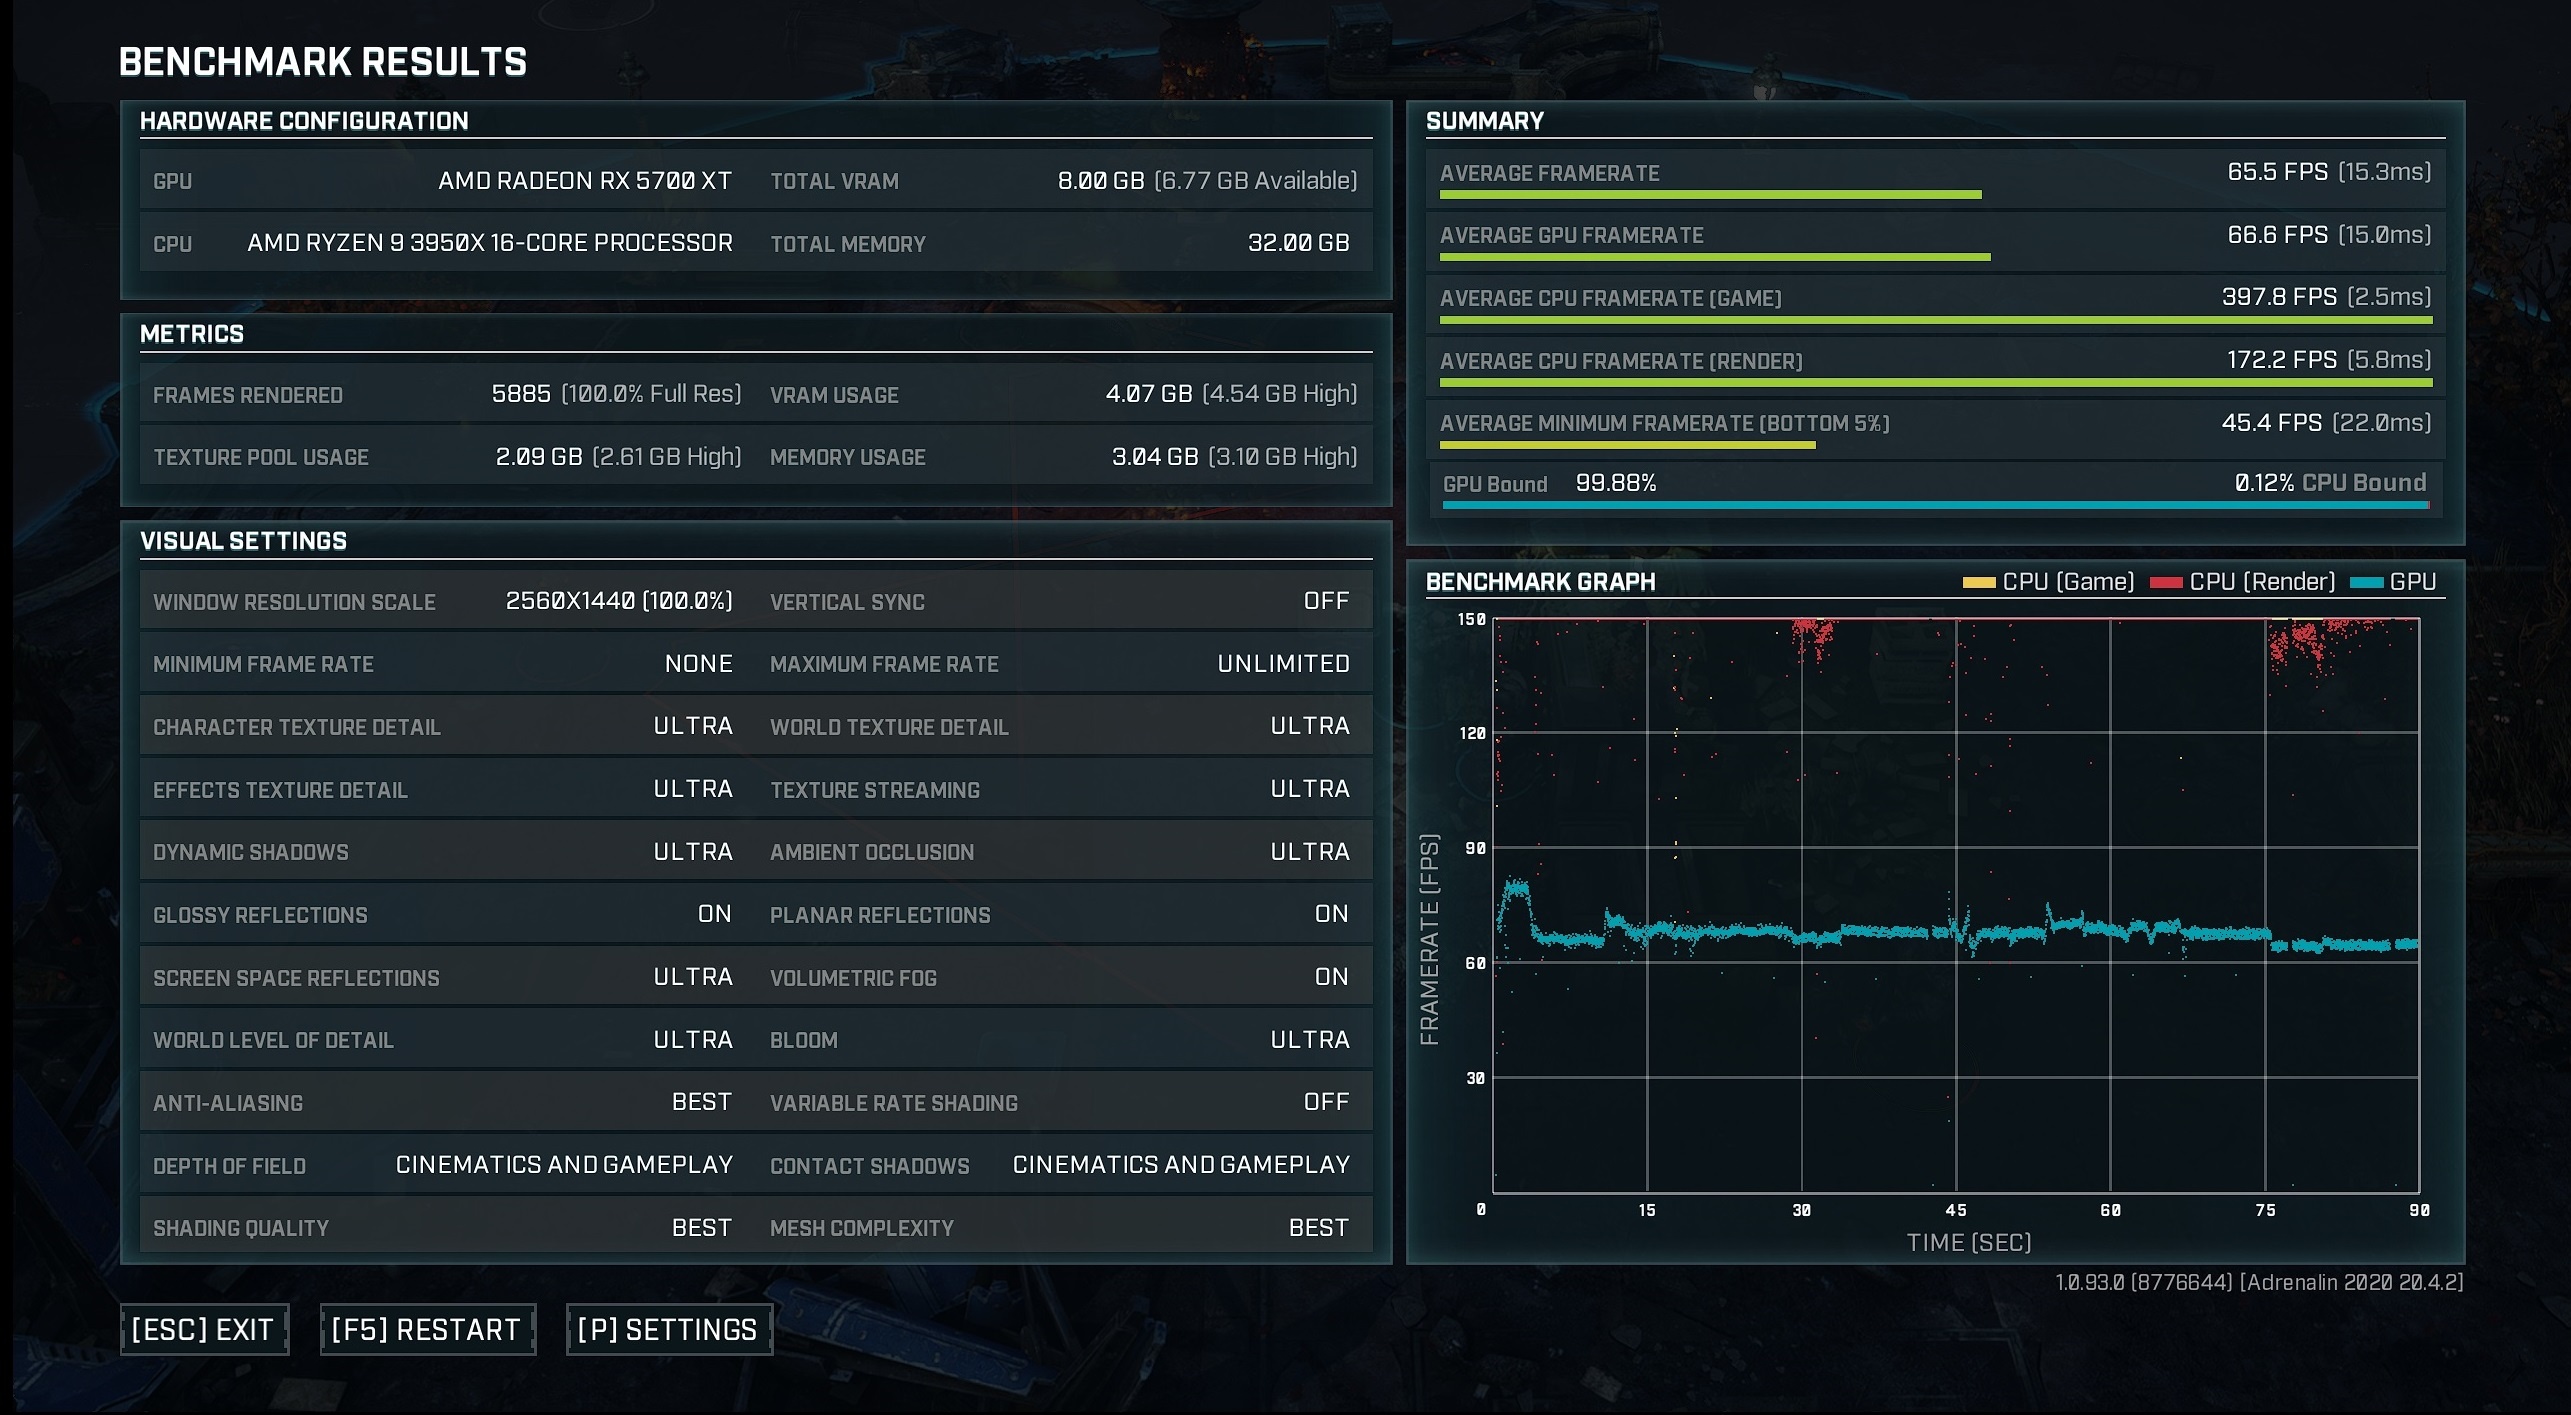The height and width of the screenshot is (1415, 2571).
Task: Click the 45.4 FPS minimum framerate value
Action: point(2272,423)
